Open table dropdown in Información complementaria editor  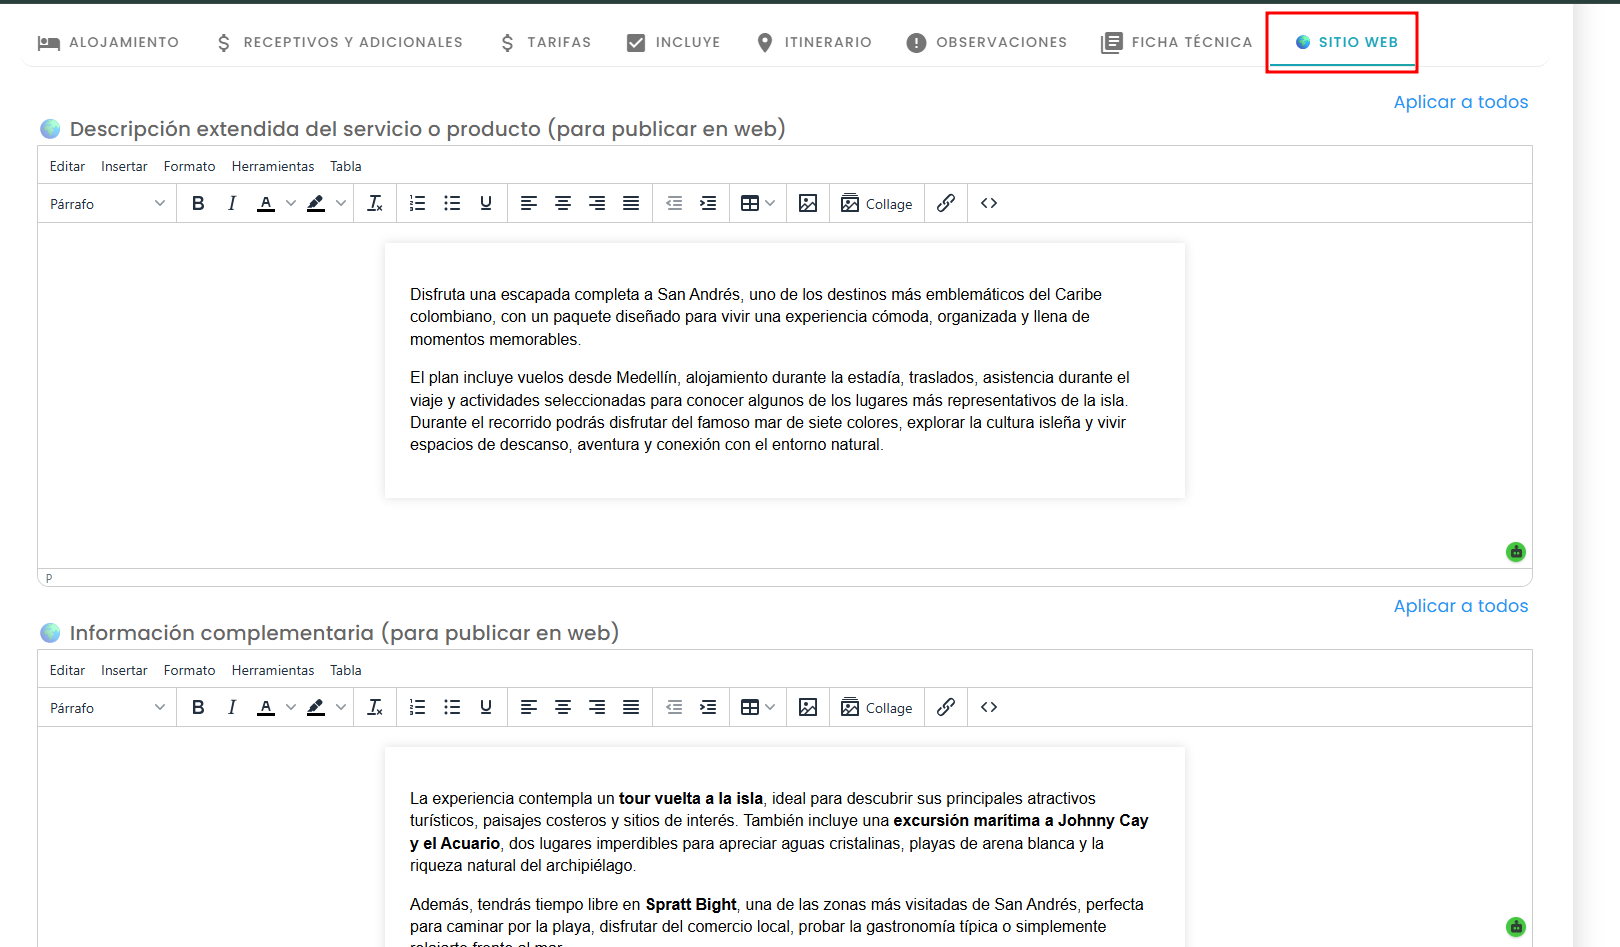click(758, 707)
